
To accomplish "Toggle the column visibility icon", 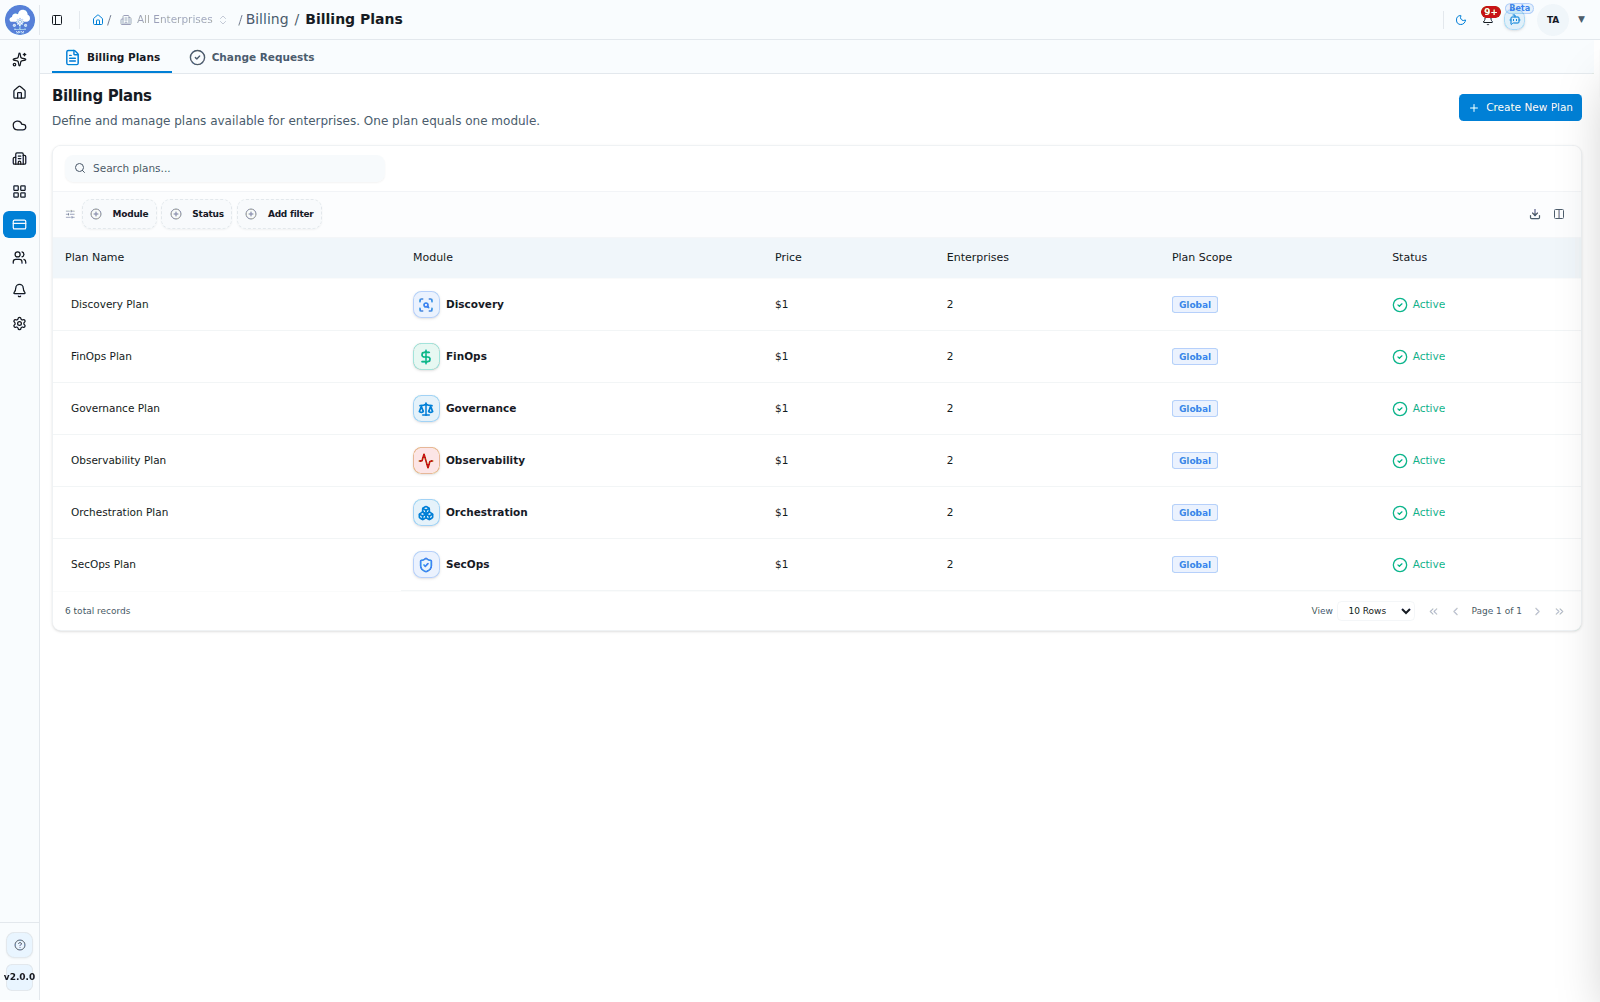I will coord(1559,214).
